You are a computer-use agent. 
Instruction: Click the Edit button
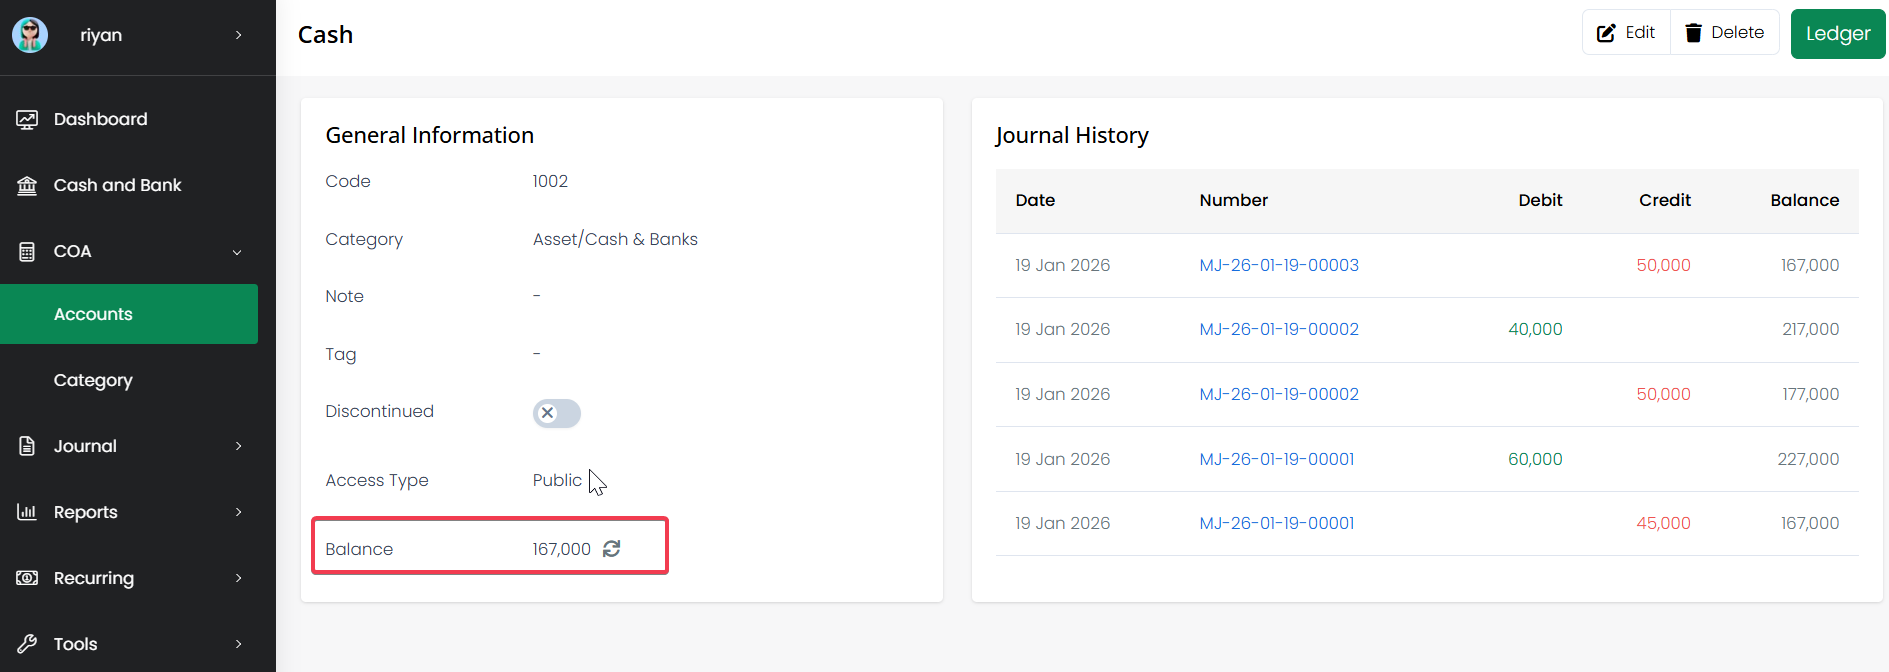point(1626,33)
